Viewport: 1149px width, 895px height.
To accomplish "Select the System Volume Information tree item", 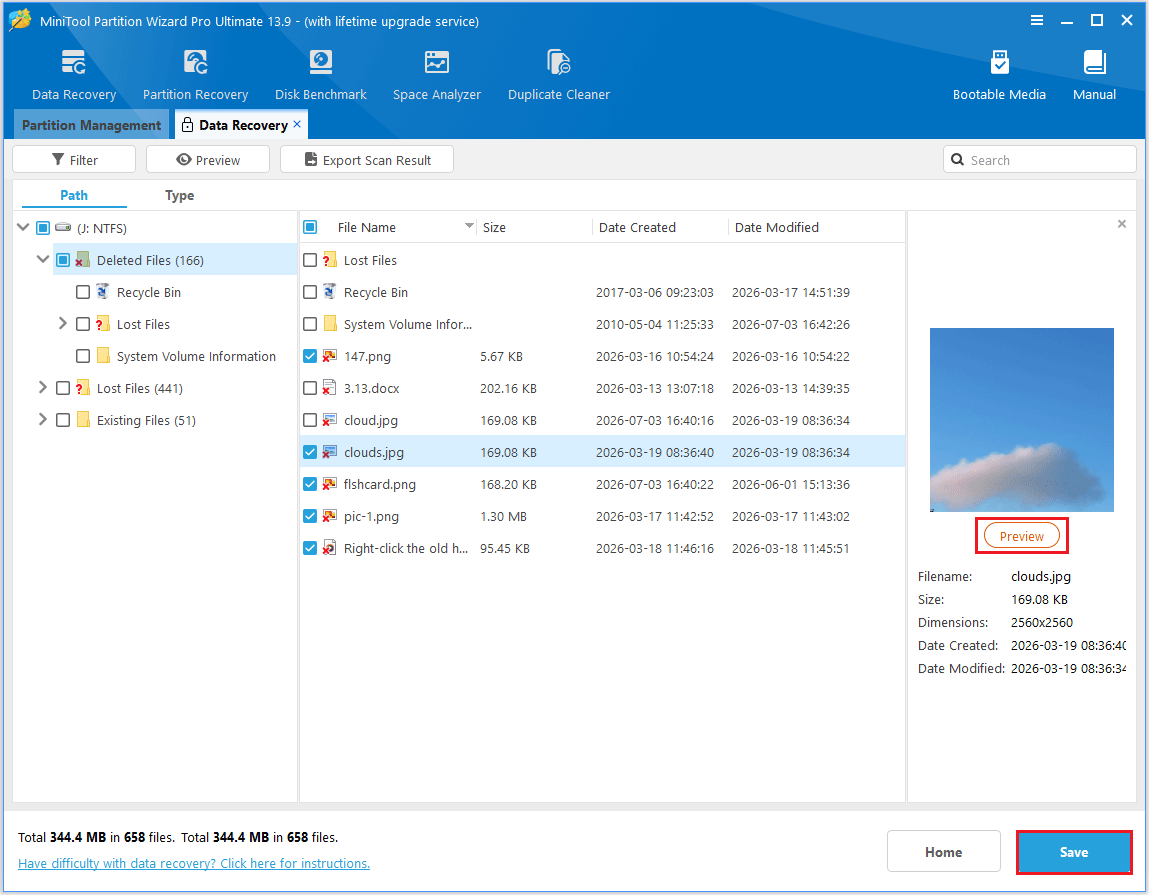I will (196, 356).
